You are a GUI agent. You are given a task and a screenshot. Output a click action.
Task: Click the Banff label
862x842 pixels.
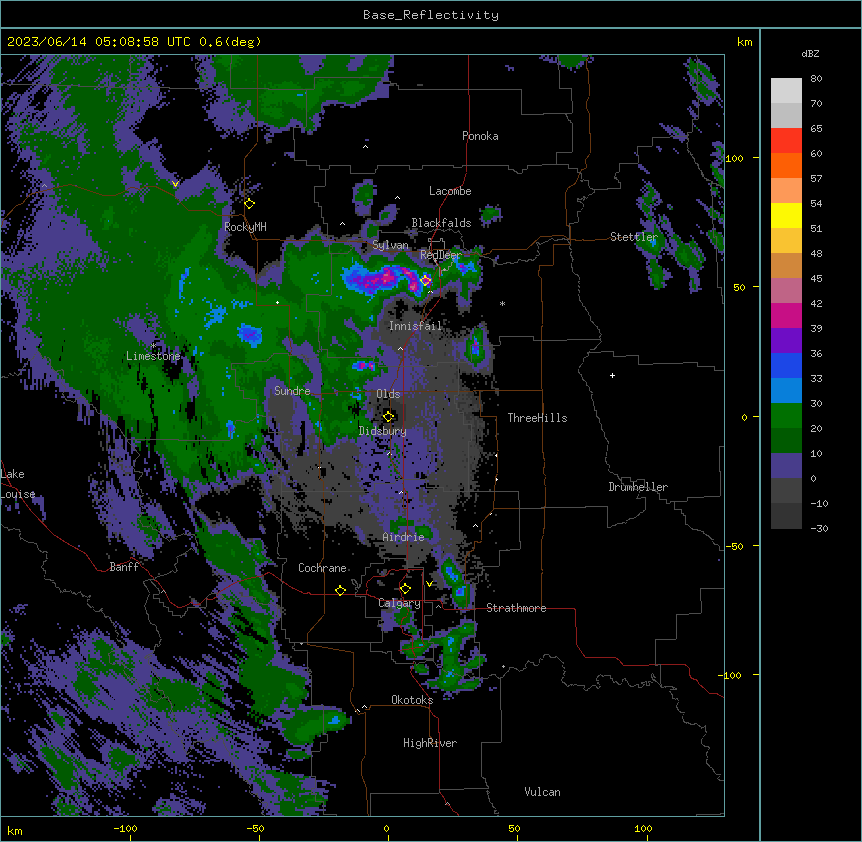click(x=124, y=567)
